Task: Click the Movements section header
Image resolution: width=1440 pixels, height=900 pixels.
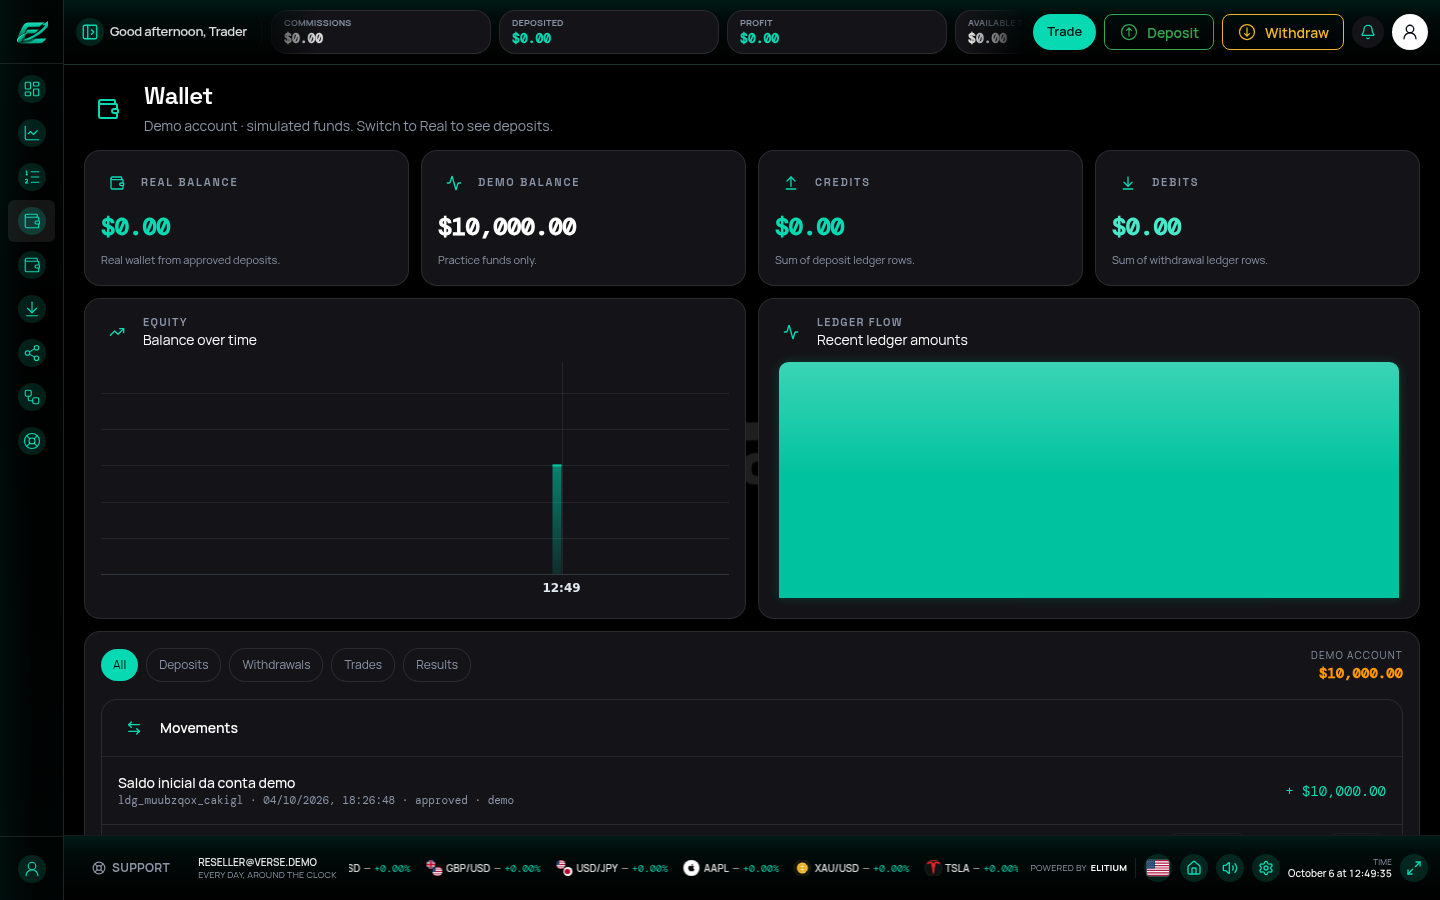Action: coord(752,728)
